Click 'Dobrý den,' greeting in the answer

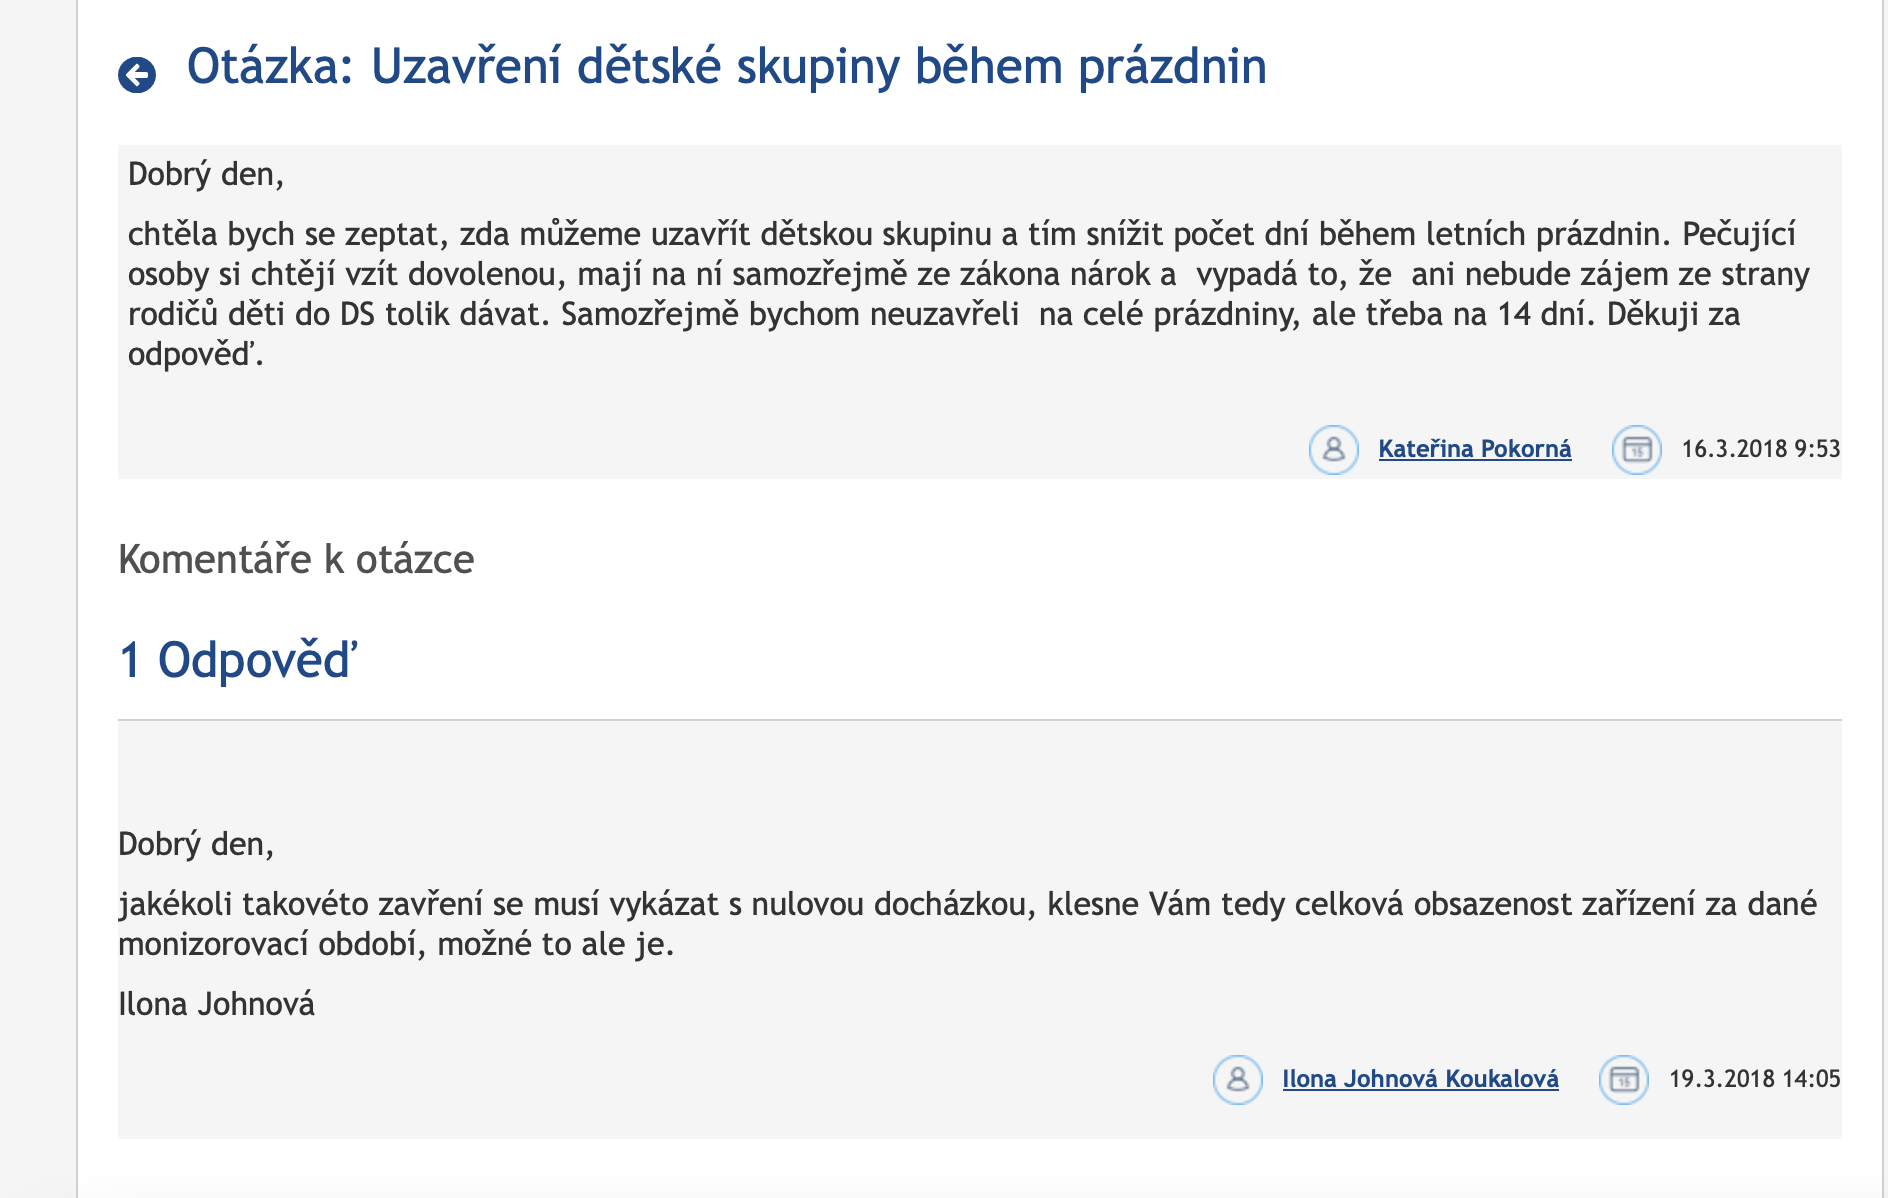point(196,844)
